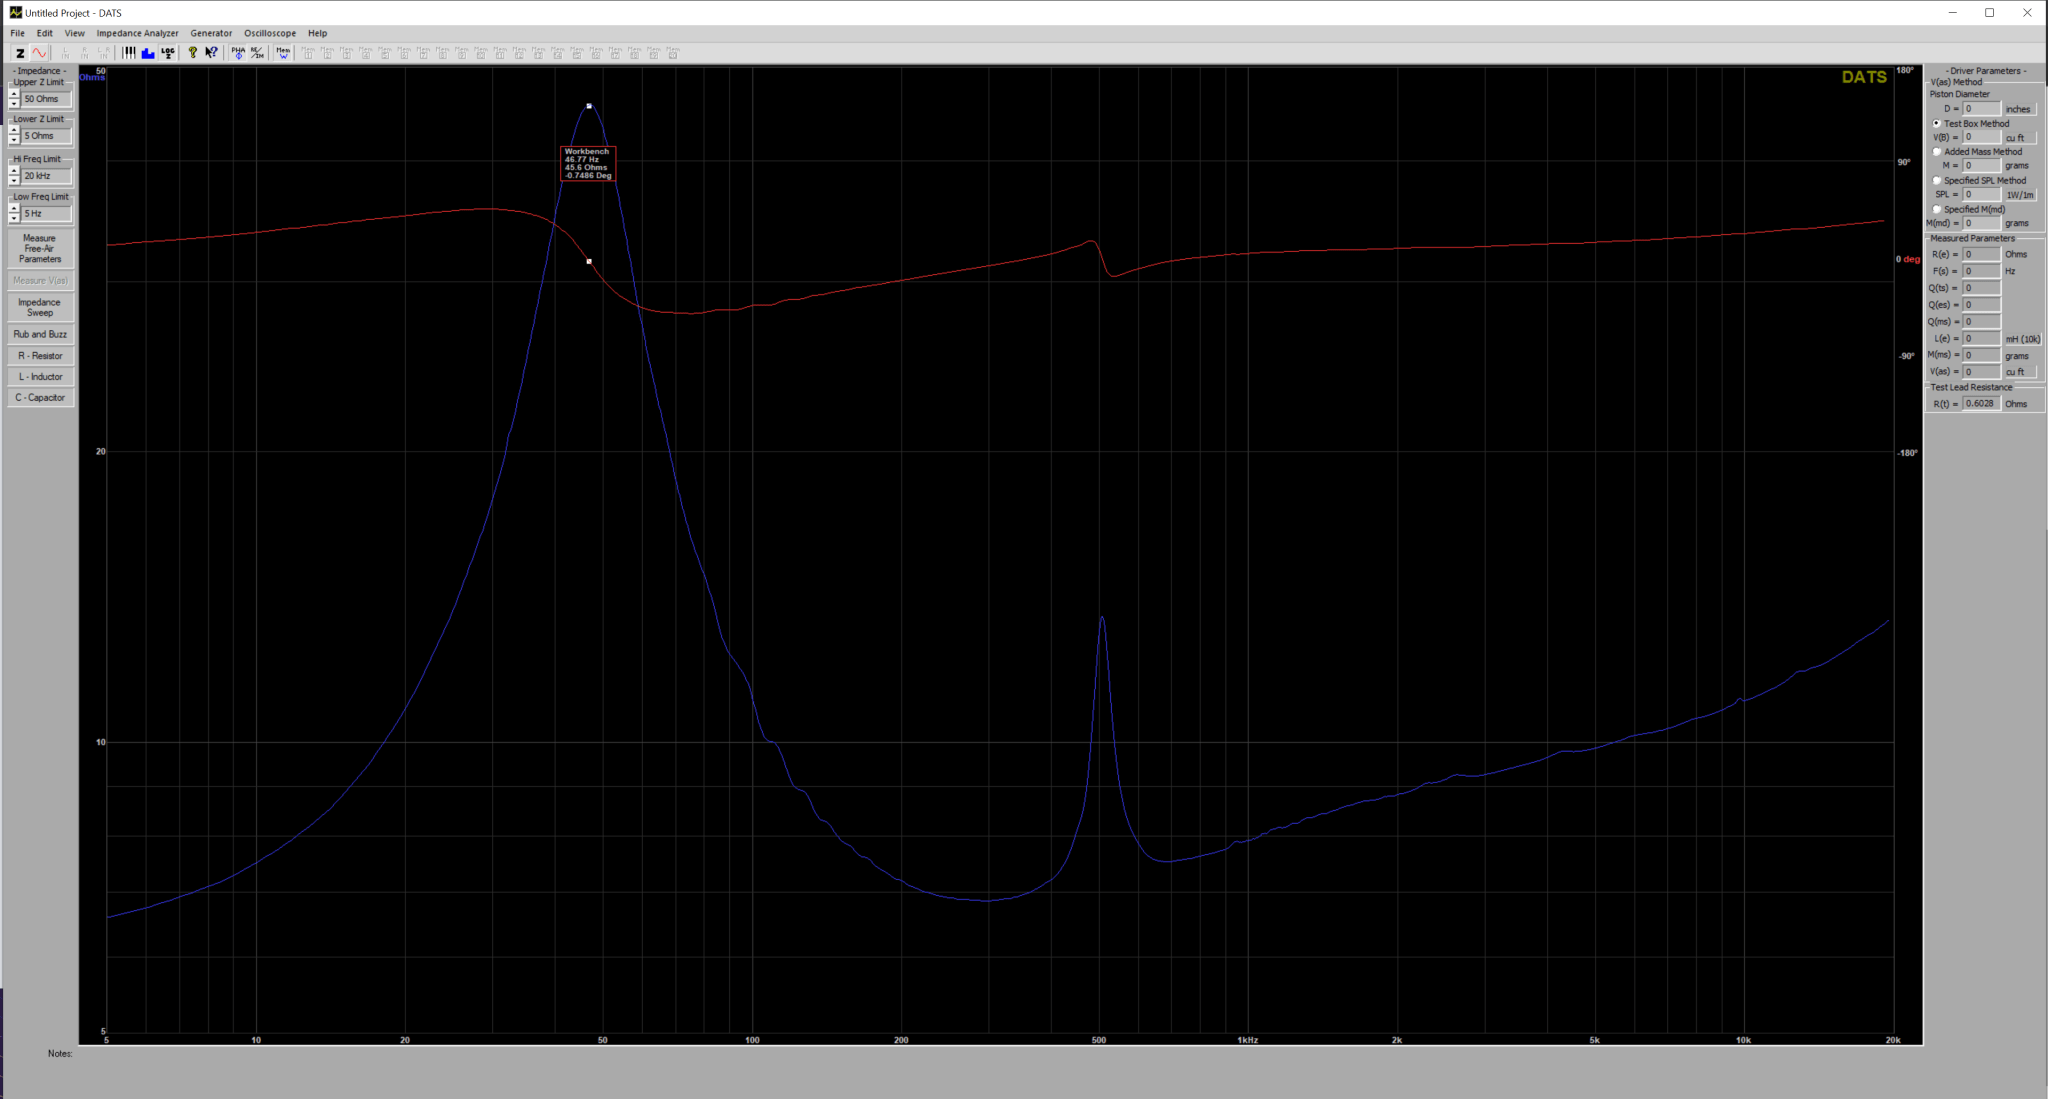
Task: Click the L R IN input toolbar icon
Action: [104, 53]
